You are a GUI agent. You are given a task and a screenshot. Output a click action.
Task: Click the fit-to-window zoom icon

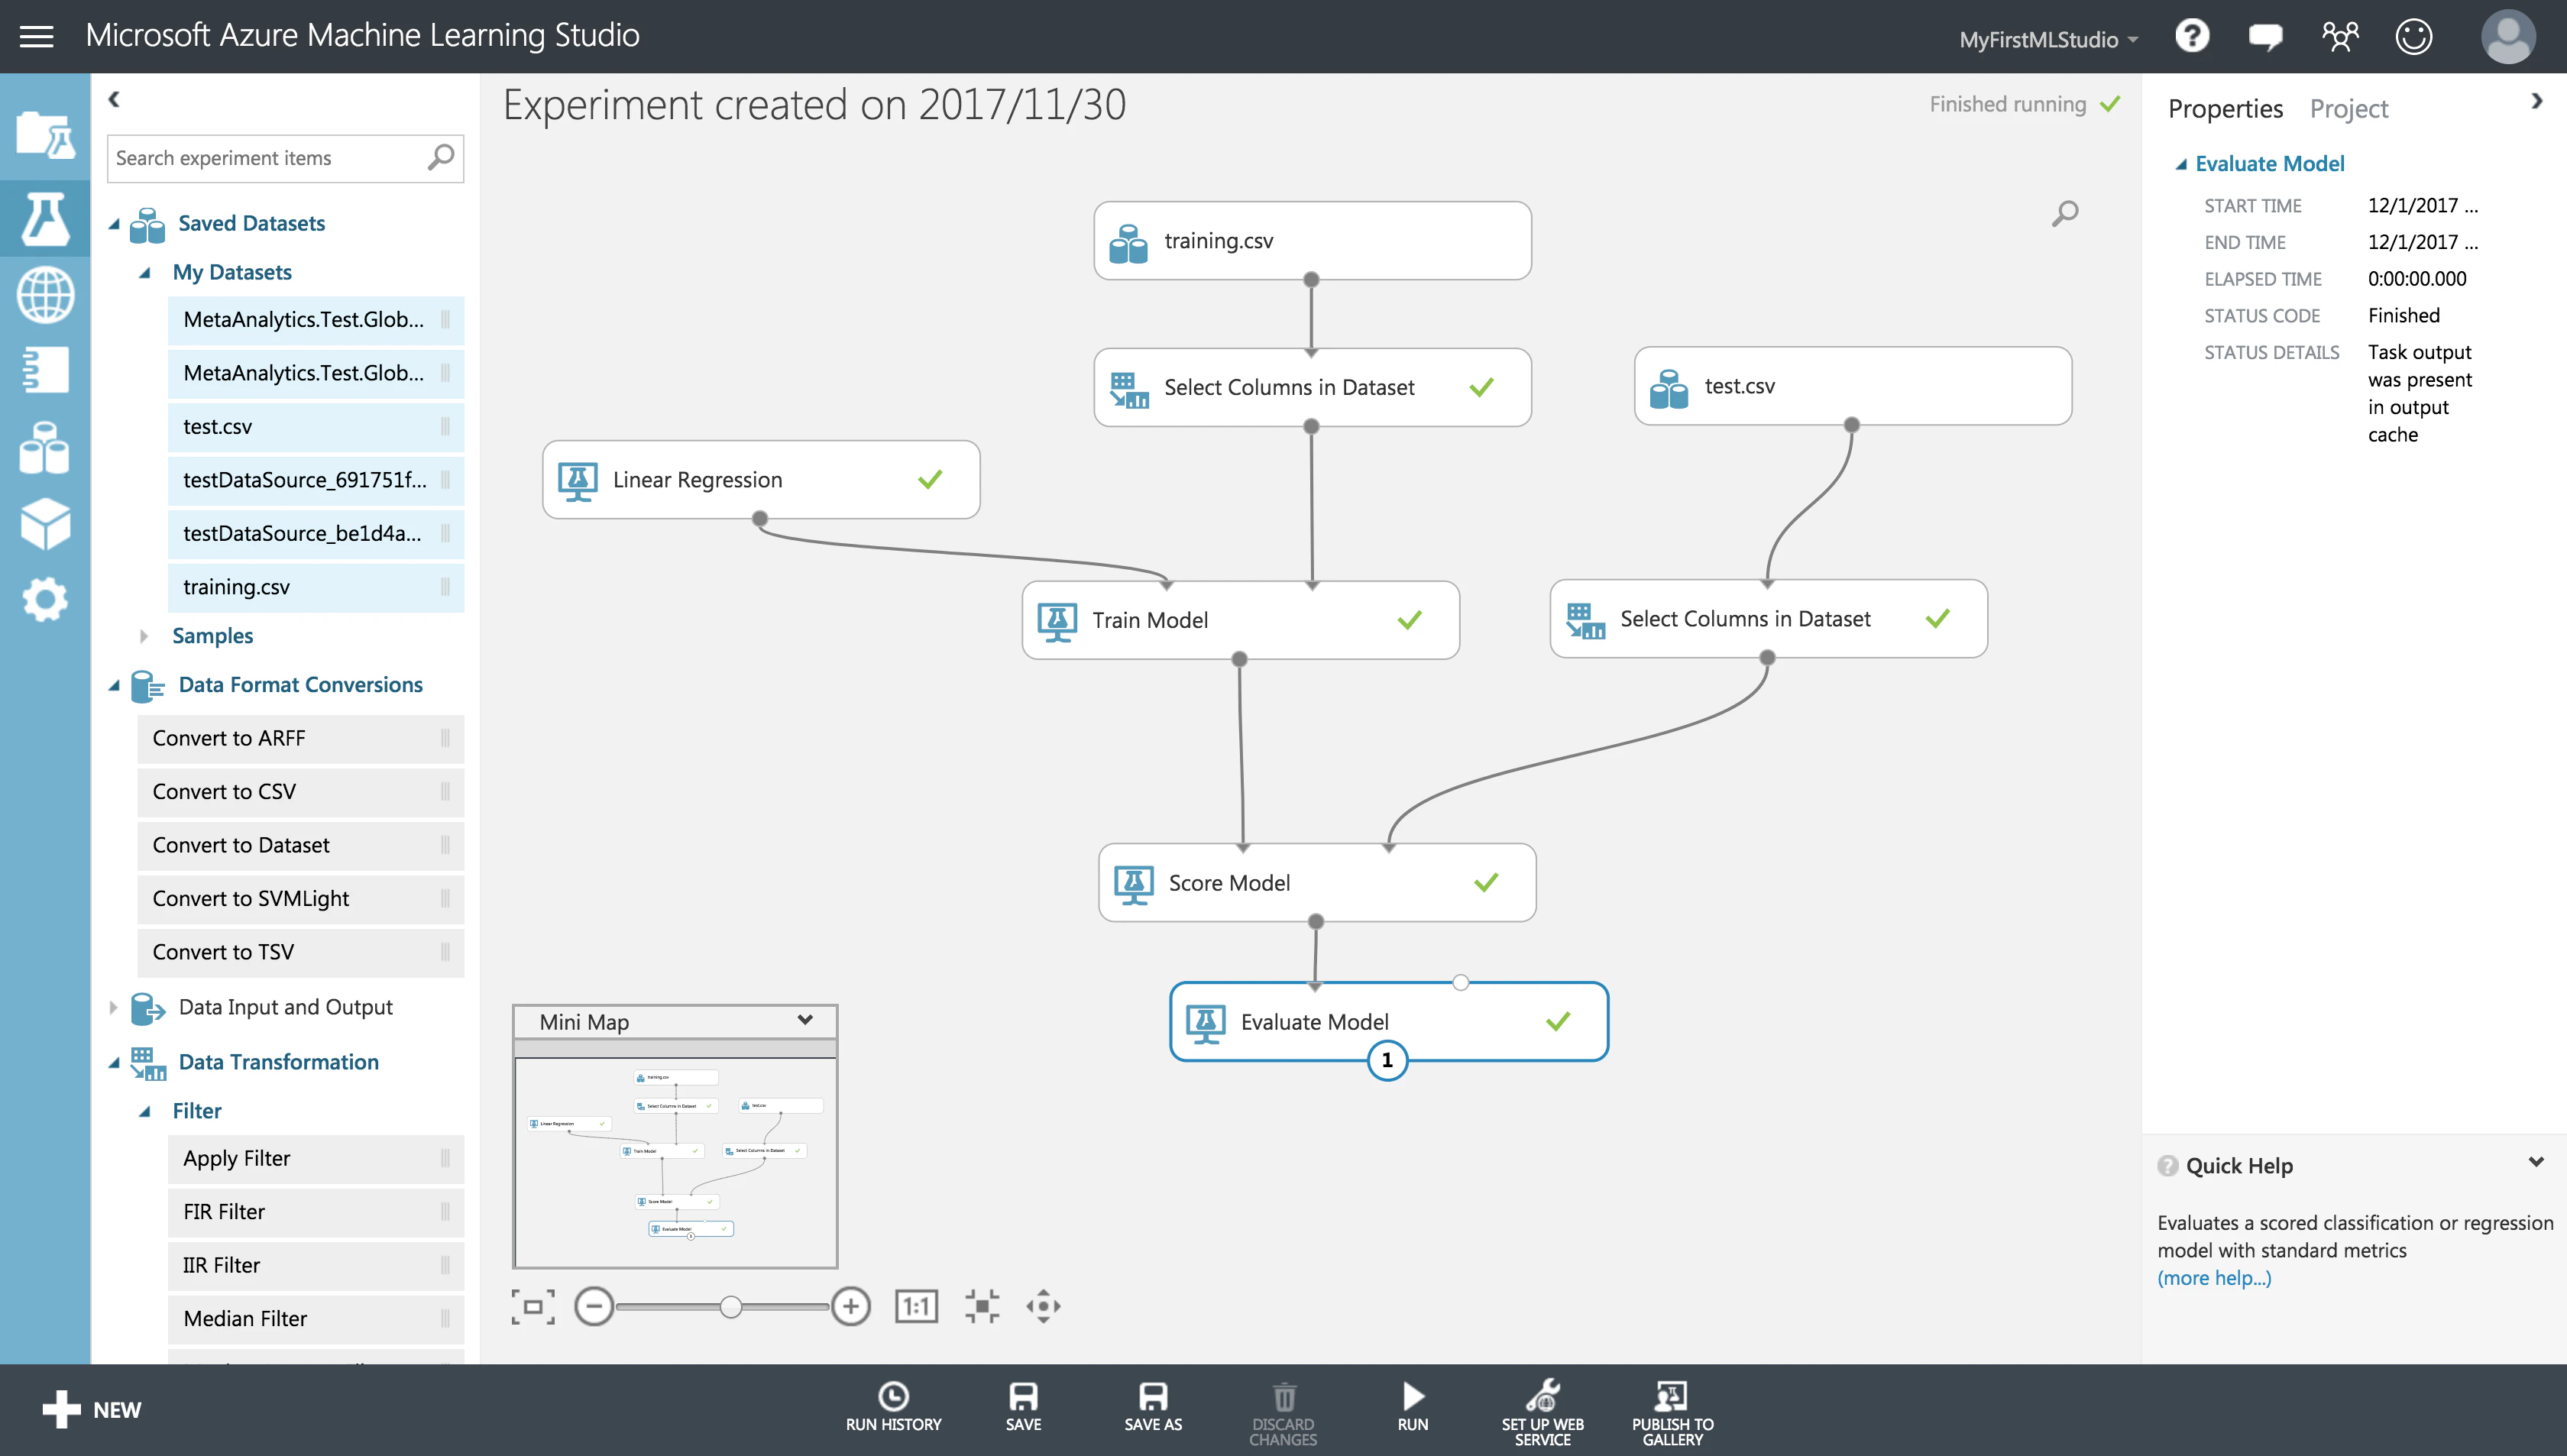[533, 1306]
